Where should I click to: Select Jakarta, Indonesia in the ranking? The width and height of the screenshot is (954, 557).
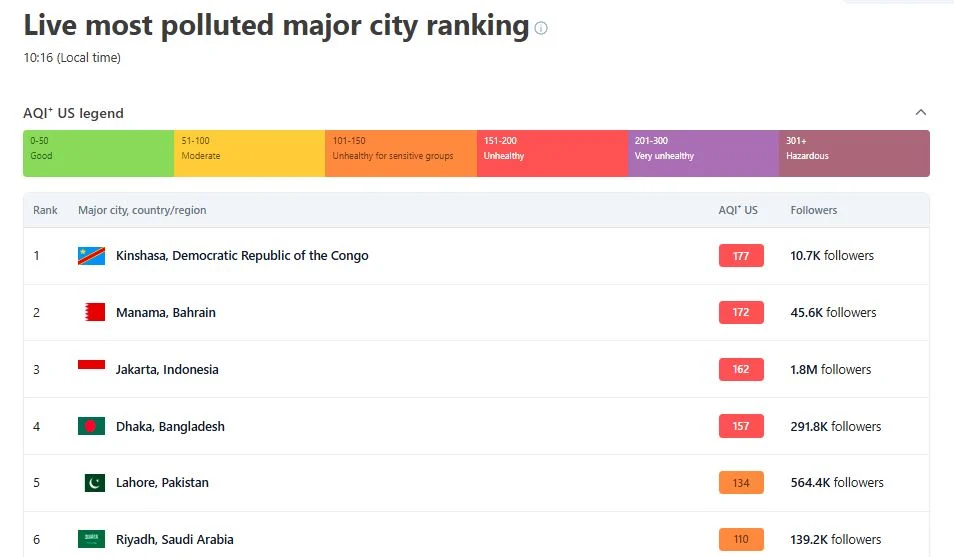(167, 370)
